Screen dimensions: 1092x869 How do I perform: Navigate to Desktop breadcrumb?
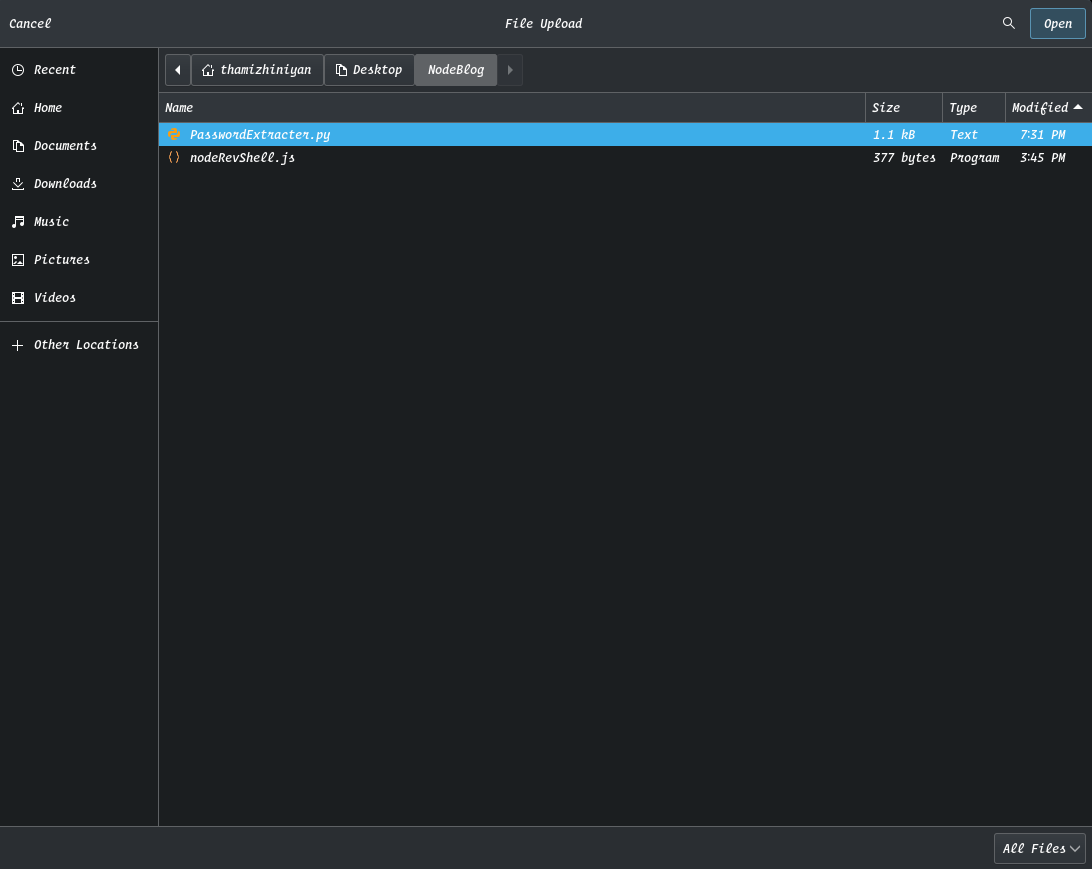pos(369,70)
